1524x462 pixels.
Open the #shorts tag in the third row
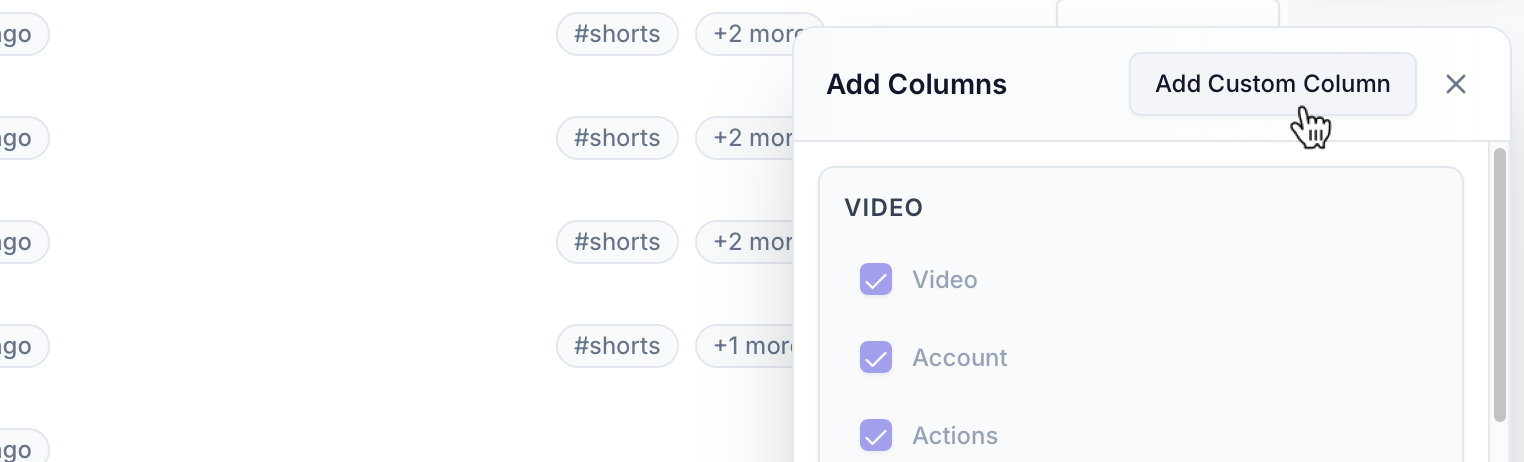coord(617,242)
